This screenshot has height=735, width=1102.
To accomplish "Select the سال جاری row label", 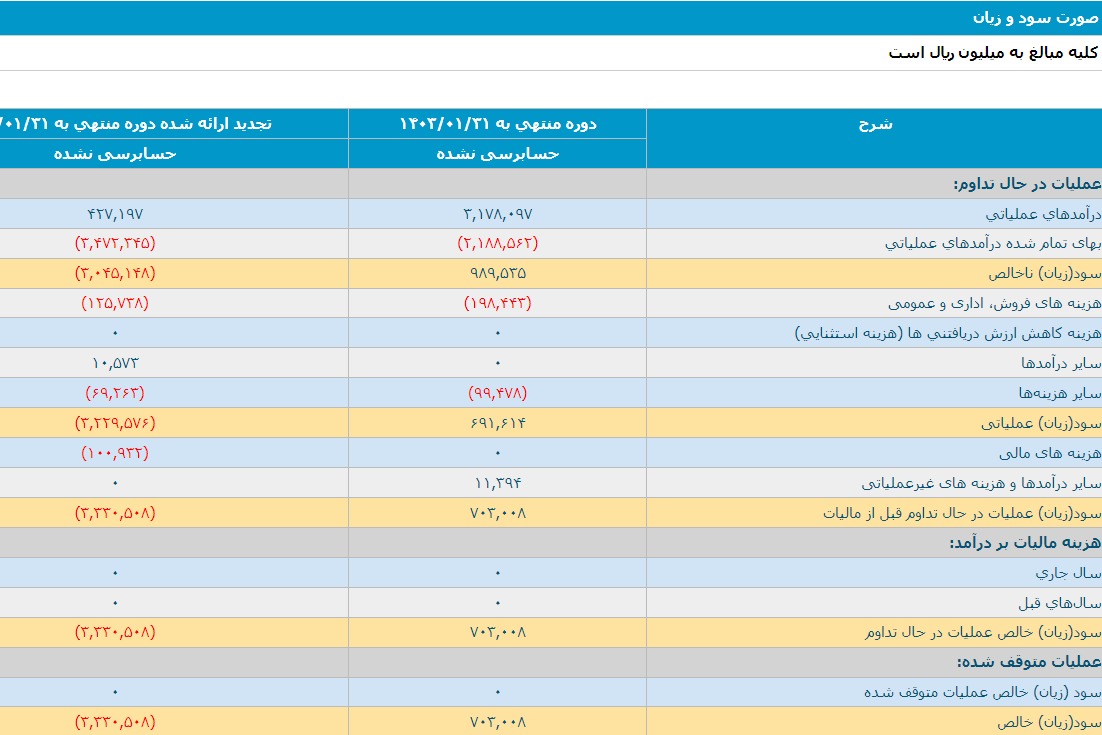I will [x=1068, y=573].
